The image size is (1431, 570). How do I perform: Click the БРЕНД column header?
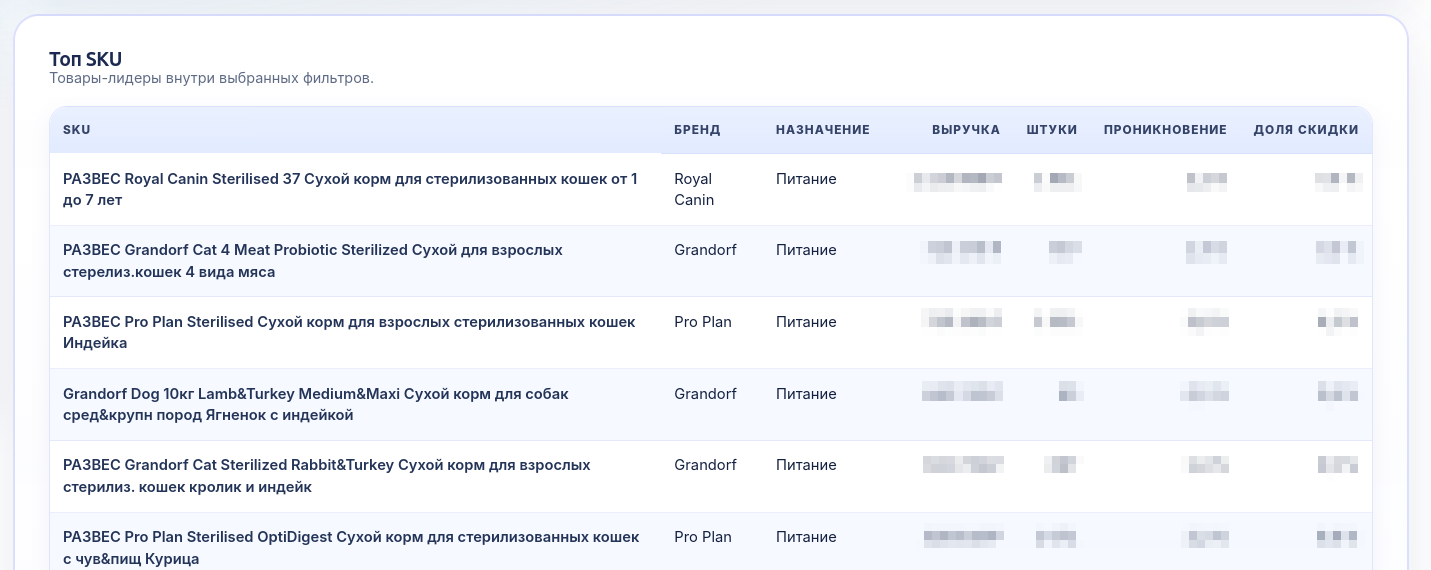[697, 130]
